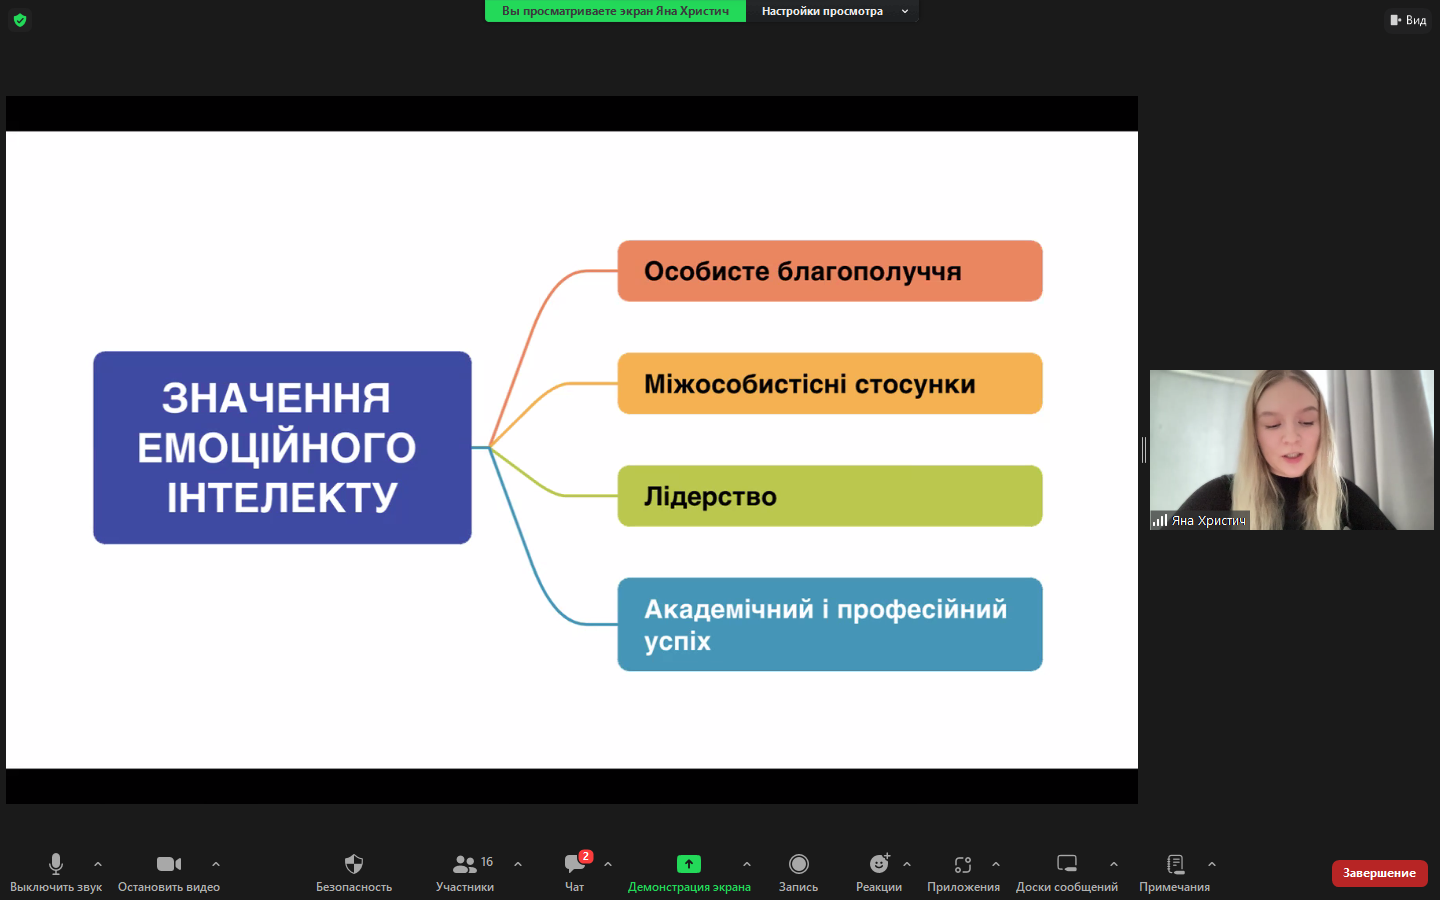Open Apps (Приложения) icon
Image resolution: width=1440 pixels, height=900 pixels.
coord(963,864)
